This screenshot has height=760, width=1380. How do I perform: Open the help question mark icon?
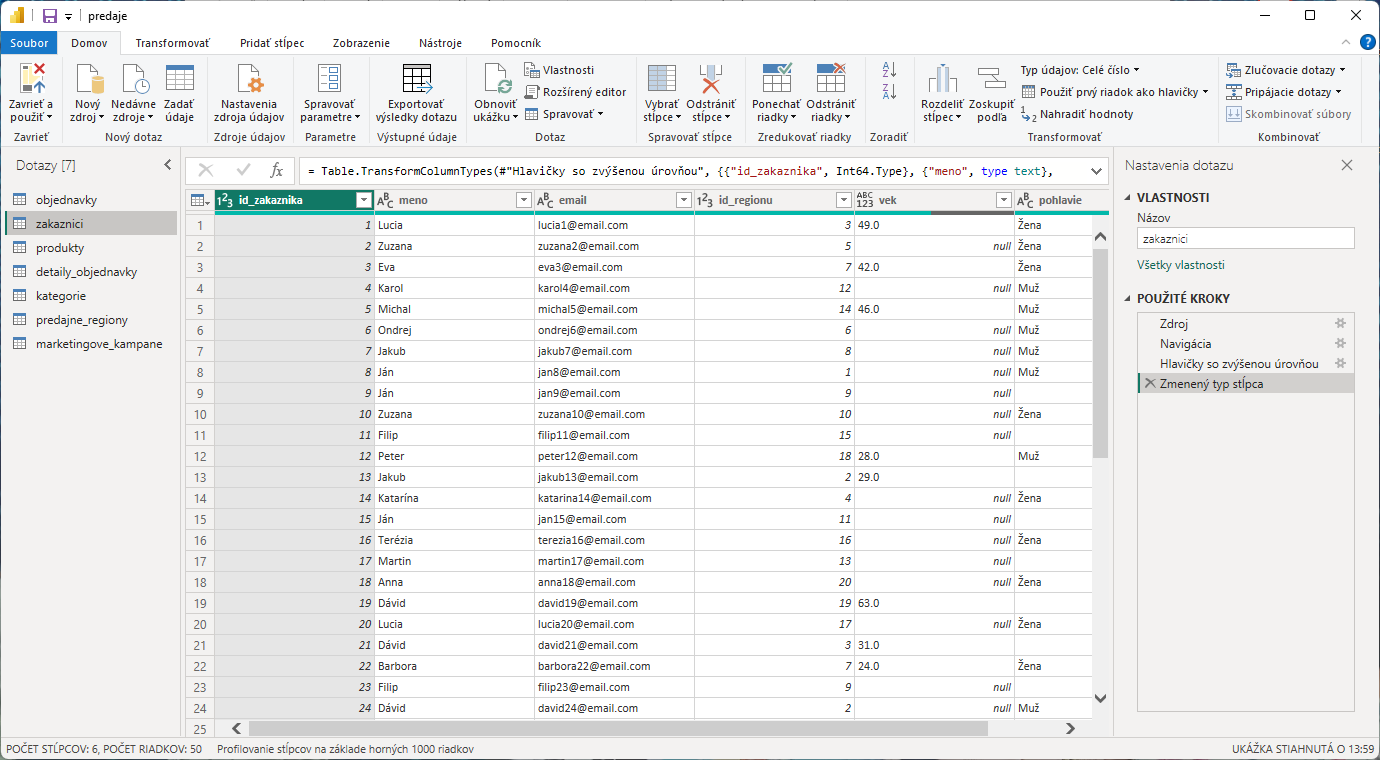pyautogui.click(x=1368, y=42)
